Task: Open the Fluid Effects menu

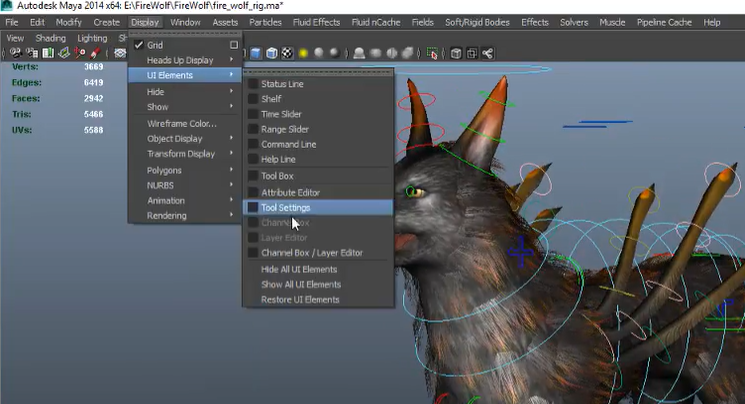Action: (x=316, y=22)
